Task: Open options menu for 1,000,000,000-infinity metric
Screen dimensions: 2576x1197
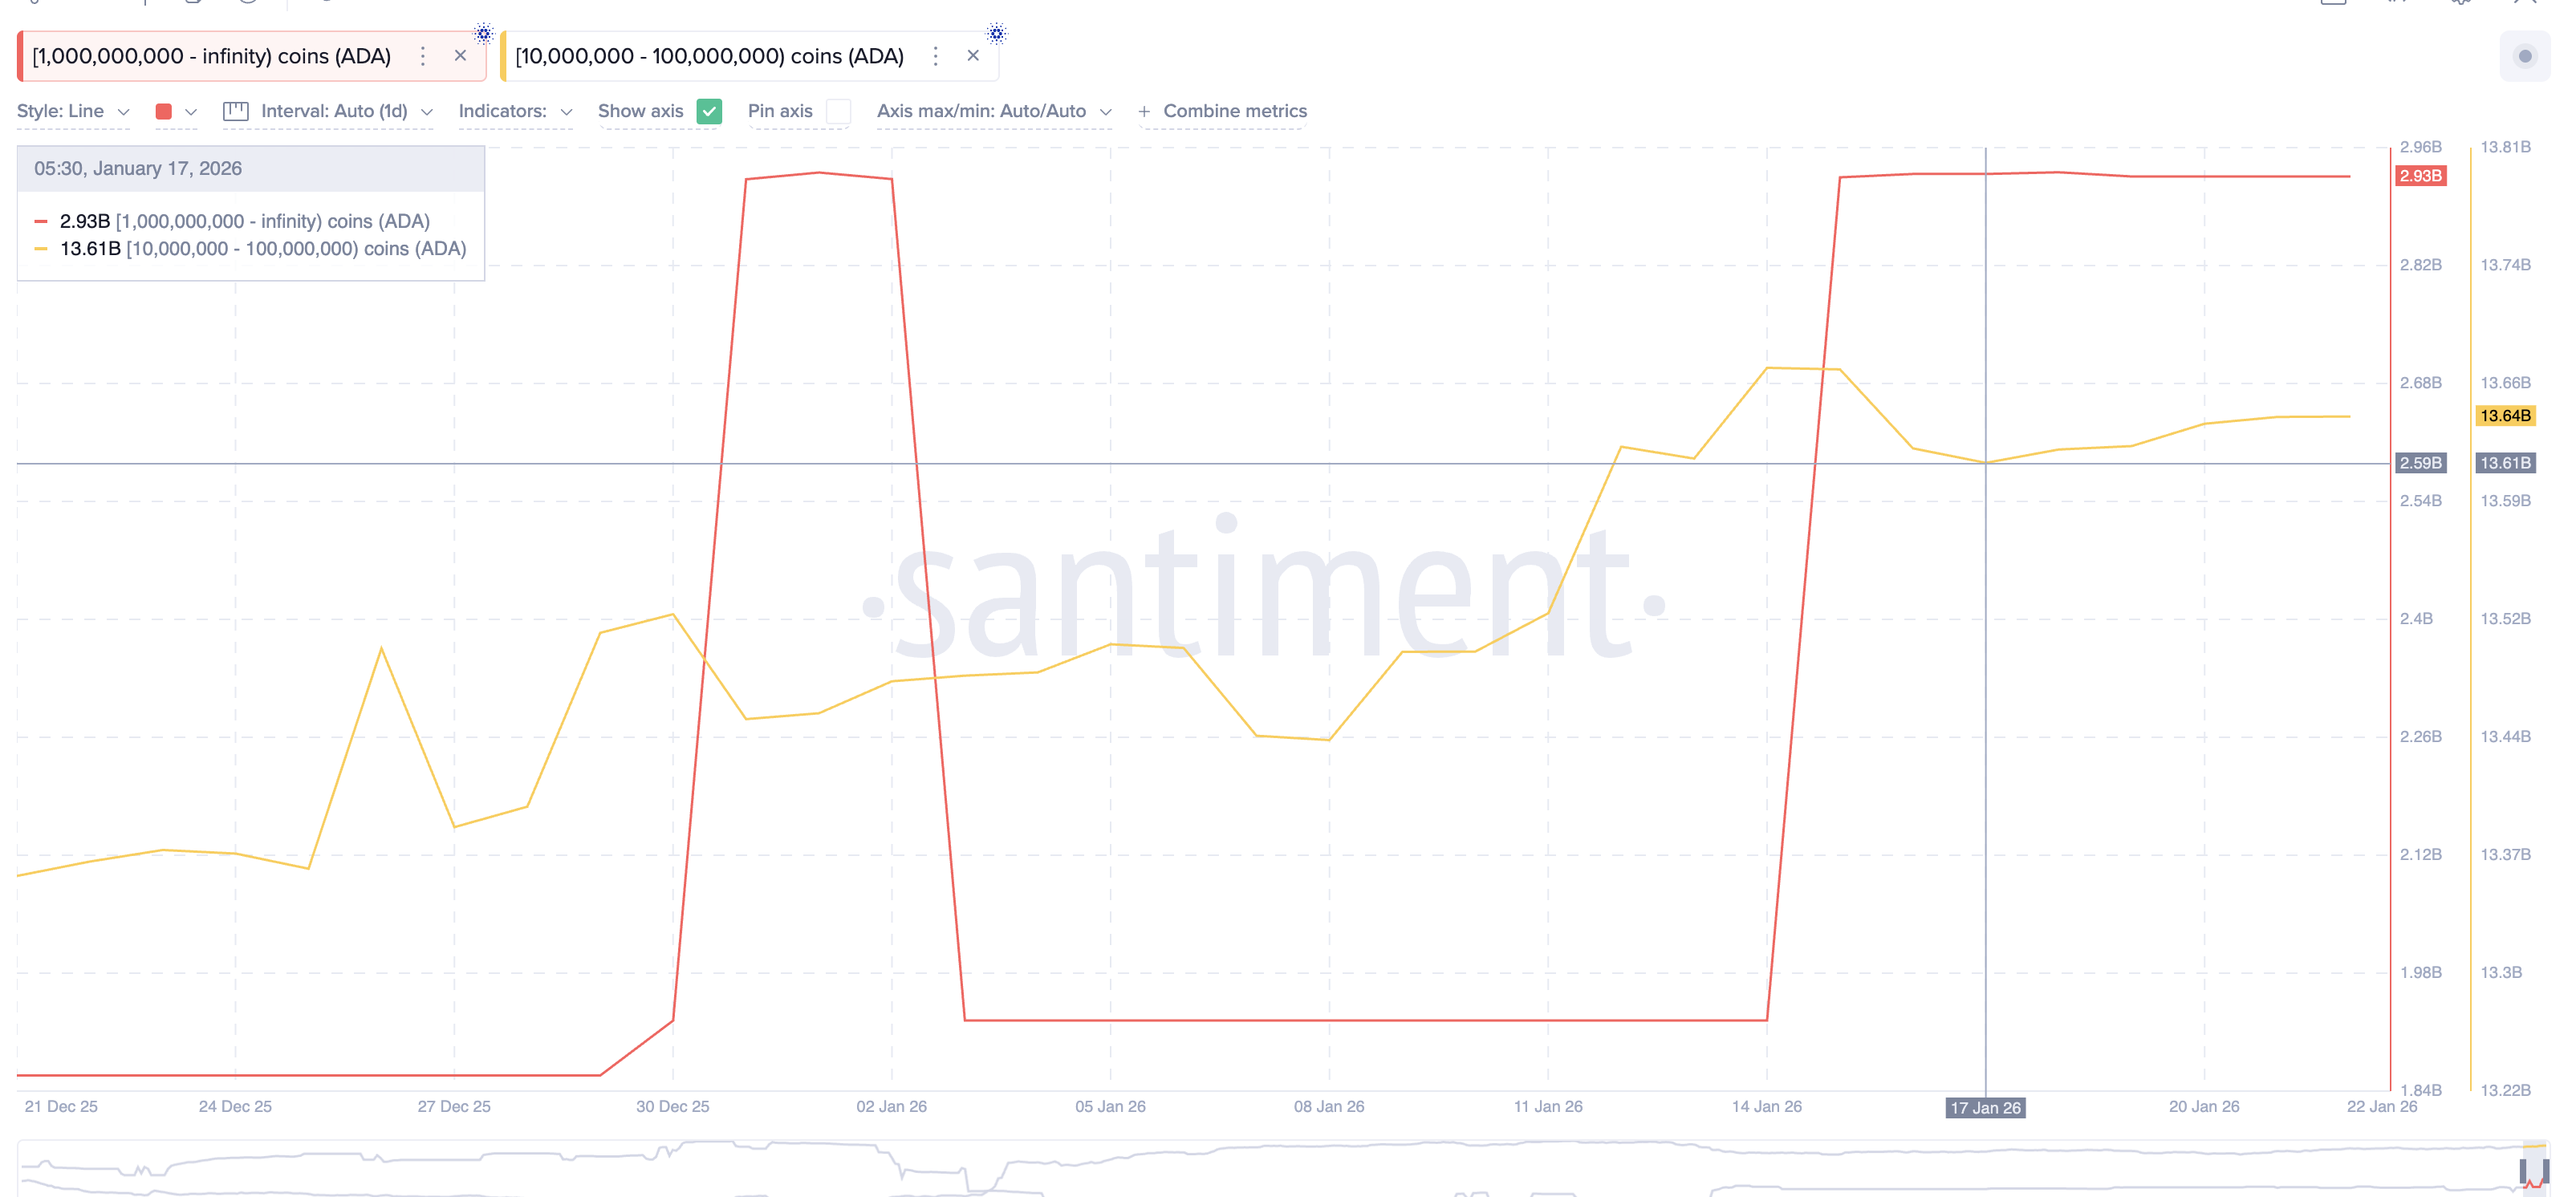Action: [x=423, y=56]
